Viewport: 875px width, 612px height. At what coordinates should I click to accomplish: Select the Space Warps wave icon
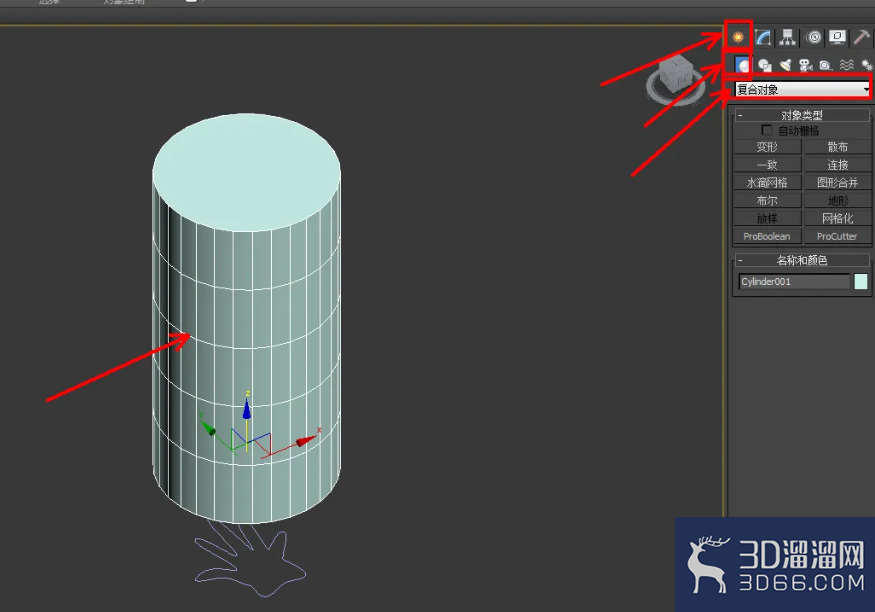847,65
